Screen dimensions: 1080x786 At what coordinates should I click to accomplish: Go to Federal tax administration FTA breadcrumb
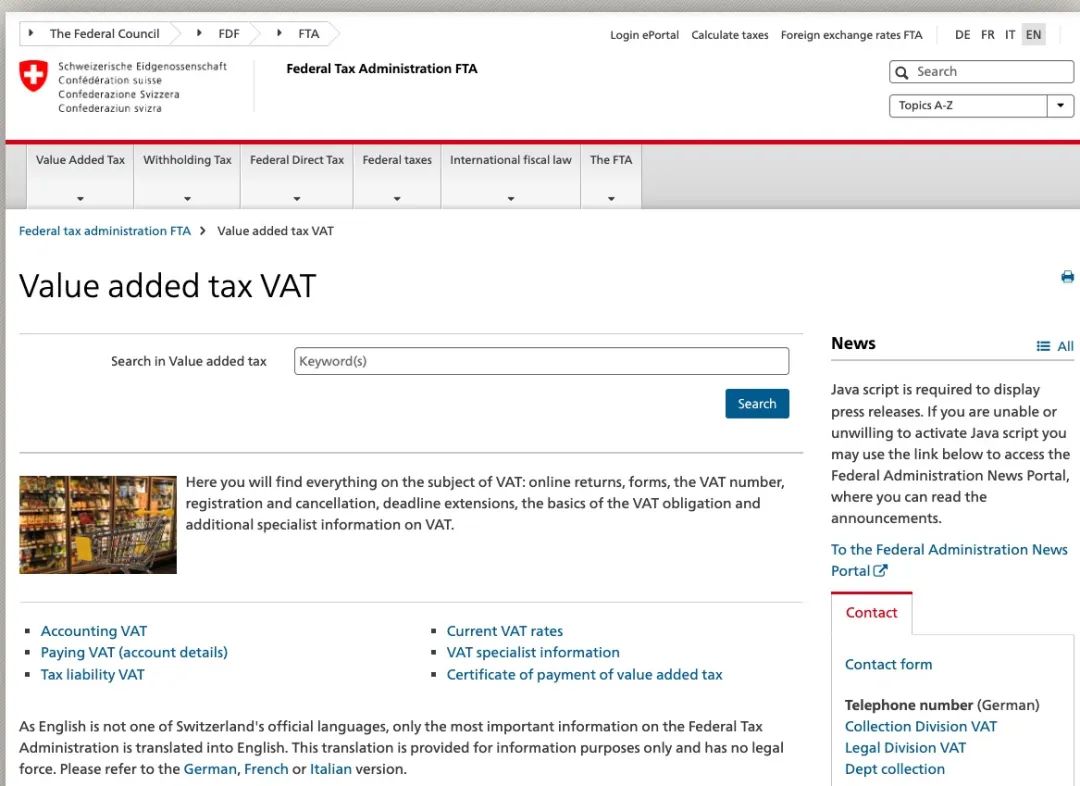click(105, 231)
